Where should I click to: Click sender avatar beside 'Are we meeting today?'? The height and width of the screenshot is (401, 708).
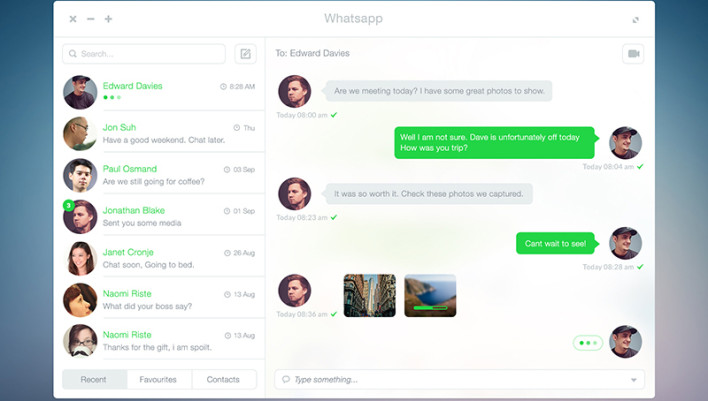point(294,91)
